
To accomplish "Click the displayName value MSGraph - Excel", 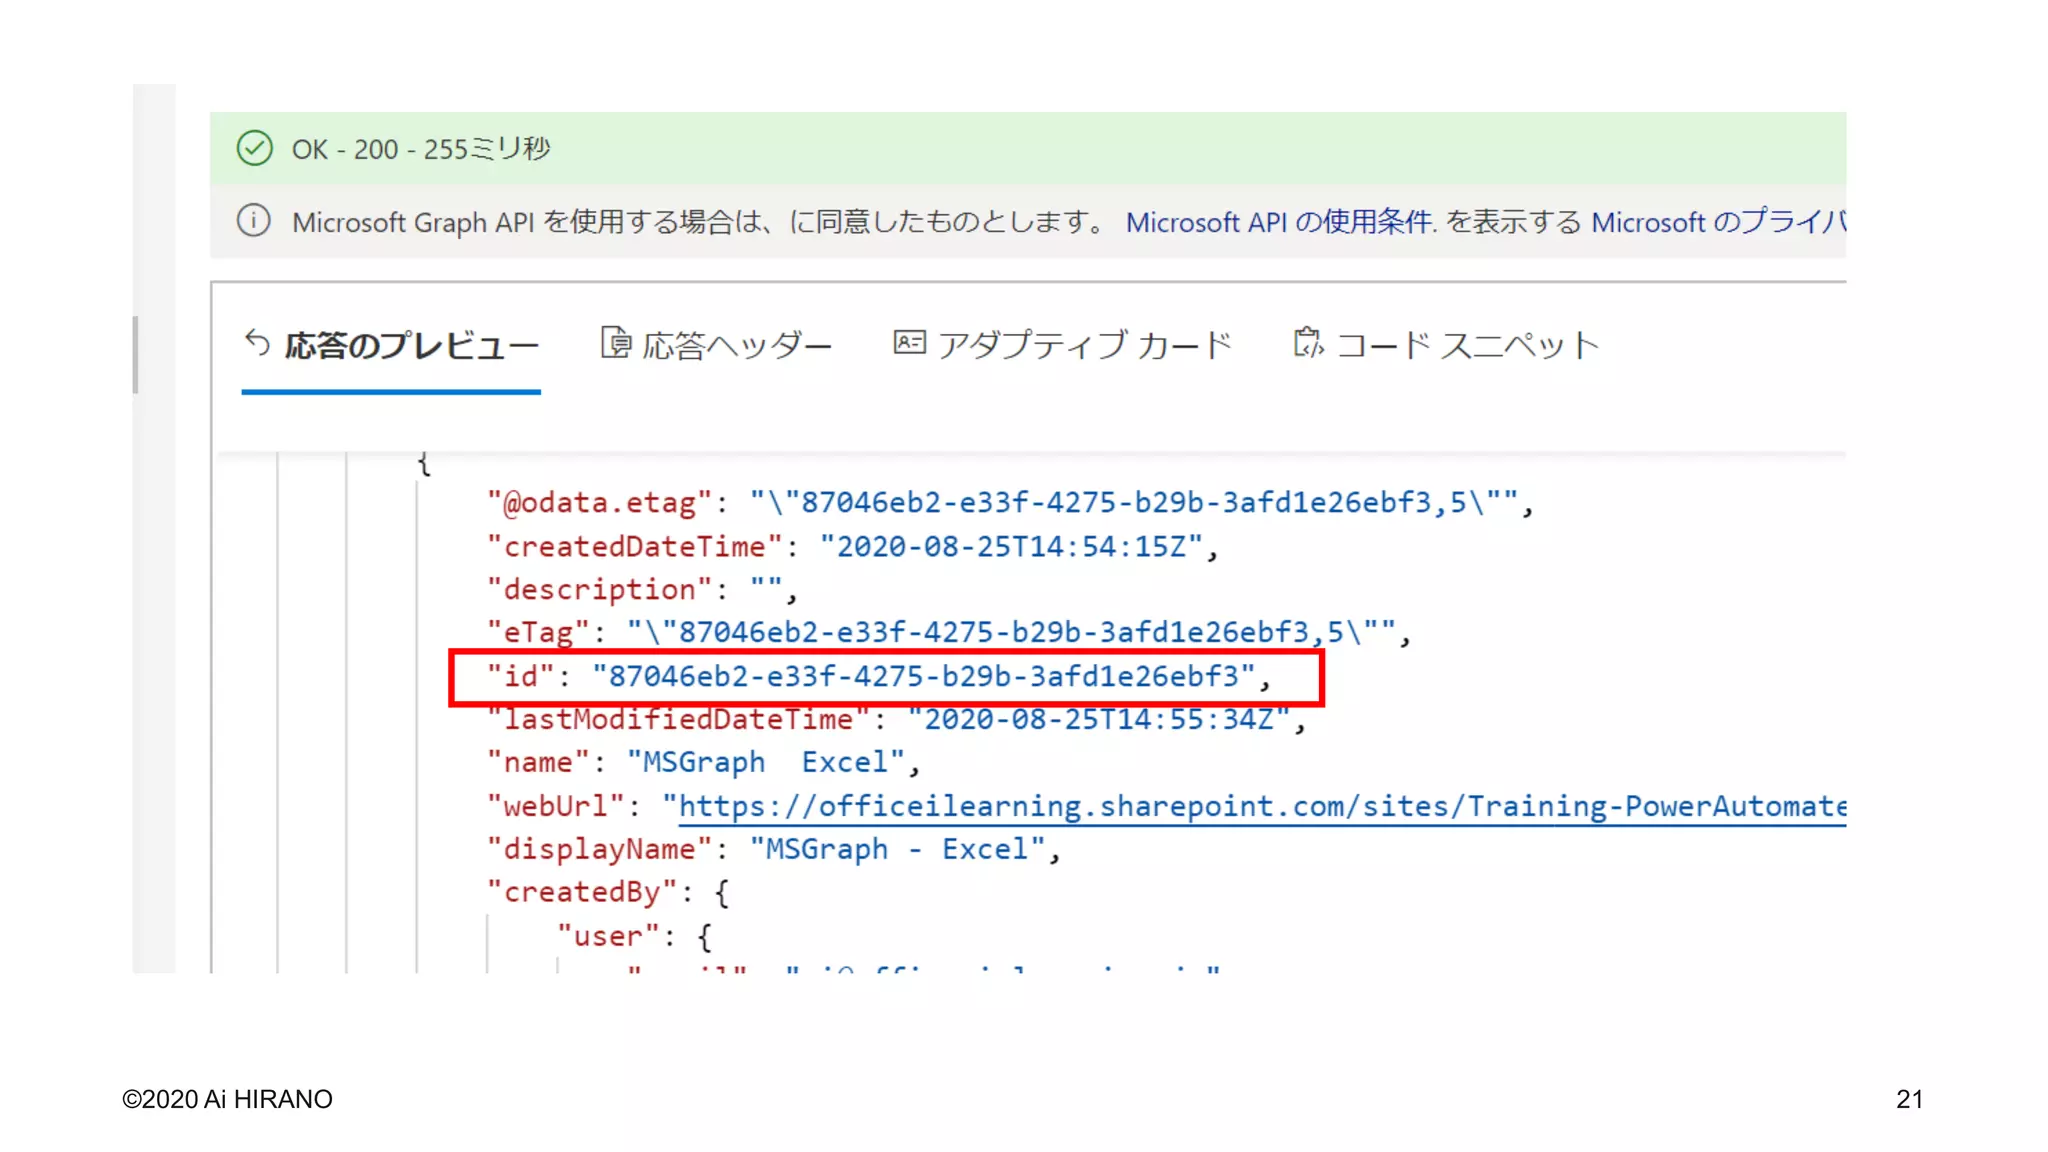I will coord(897,849).
